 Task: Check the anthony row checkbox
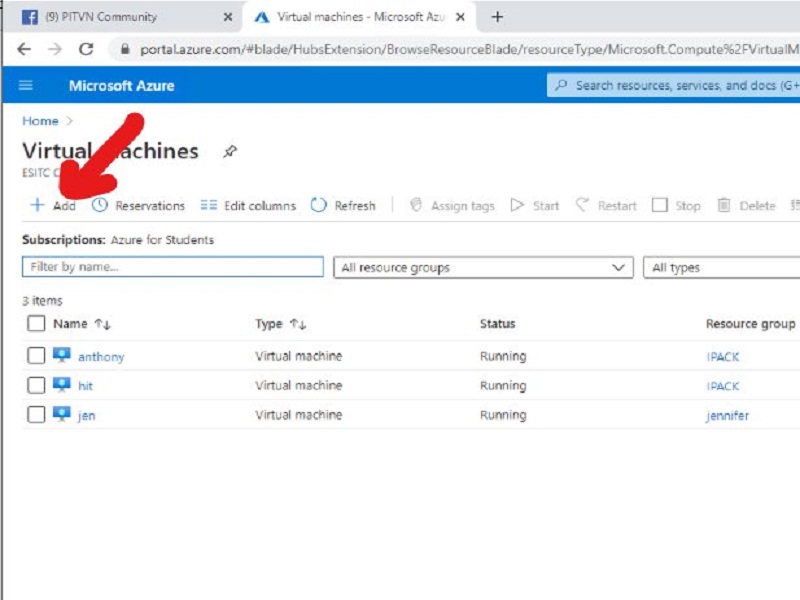[36, 356]
